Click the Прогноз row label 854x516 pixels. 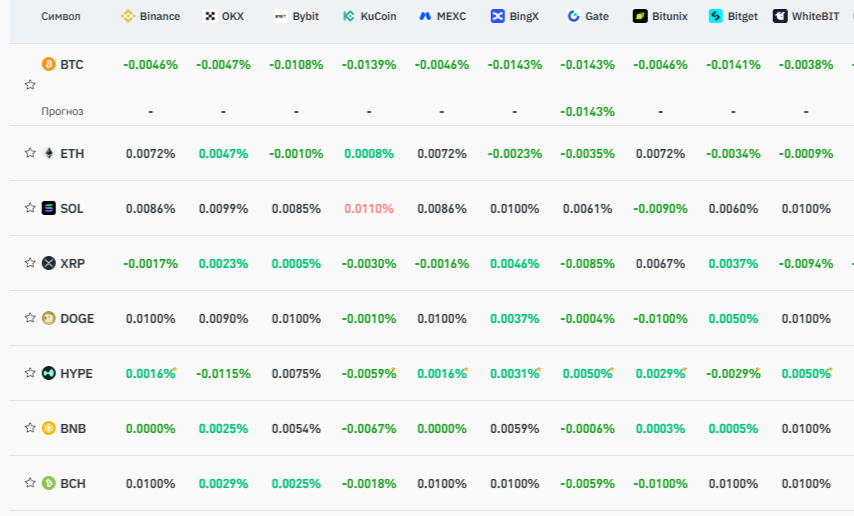click(x=62, y=111)
